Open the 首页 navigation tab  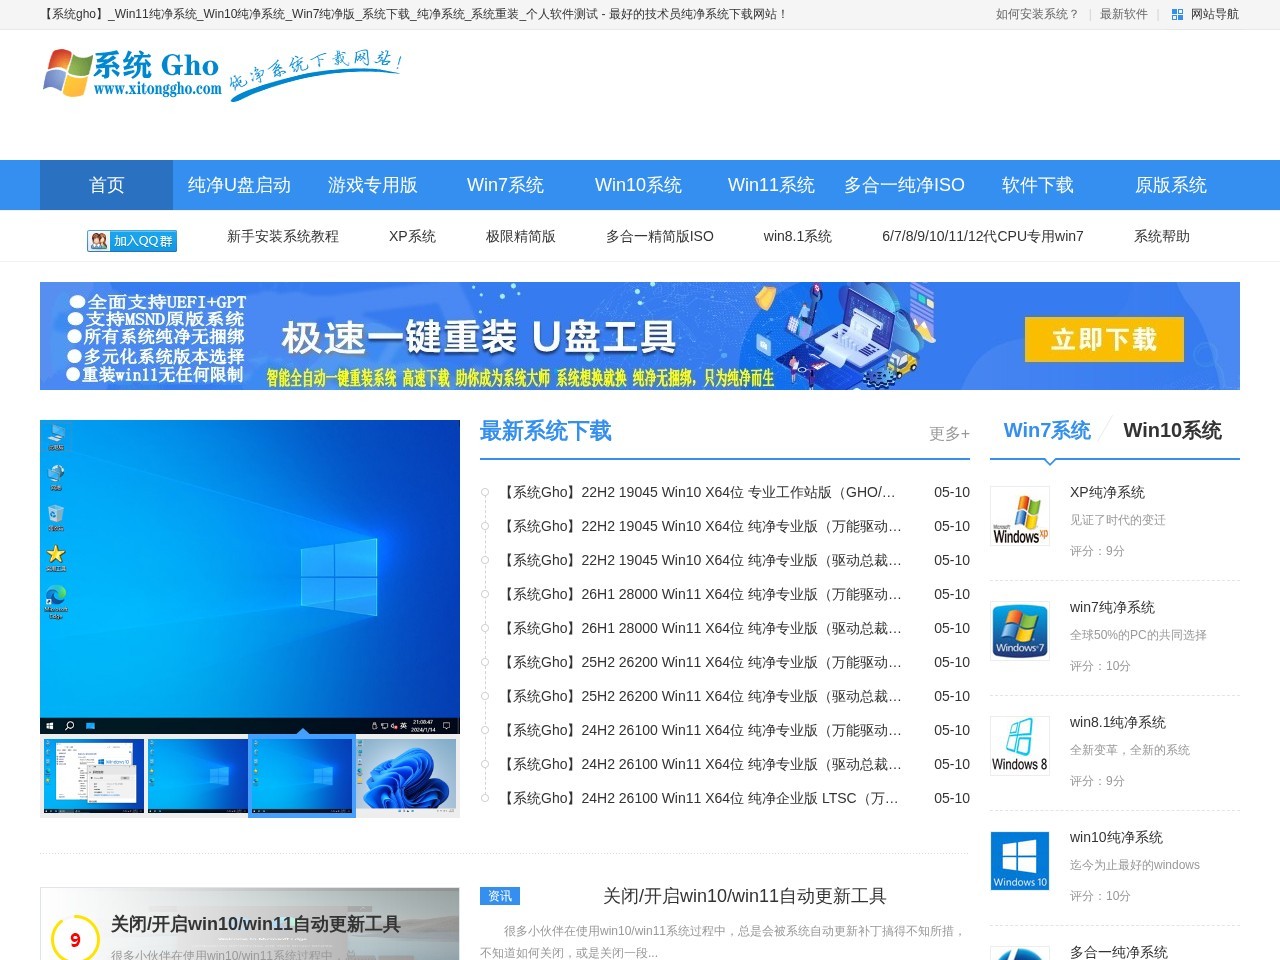(106, 185)
